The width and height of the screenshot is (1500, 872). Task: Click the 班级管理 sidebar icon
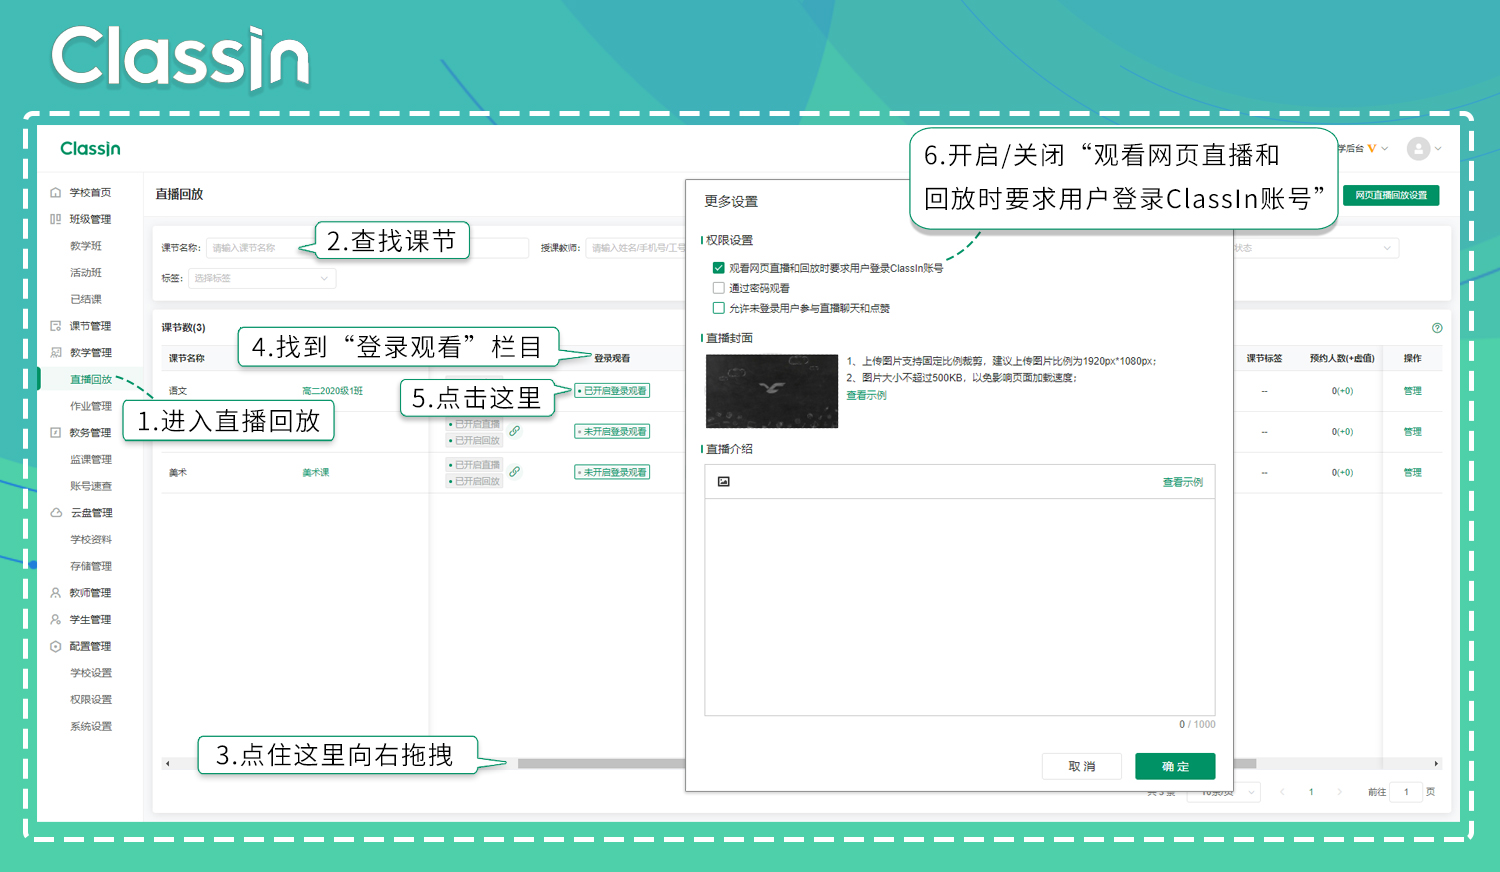click(56, 219)
